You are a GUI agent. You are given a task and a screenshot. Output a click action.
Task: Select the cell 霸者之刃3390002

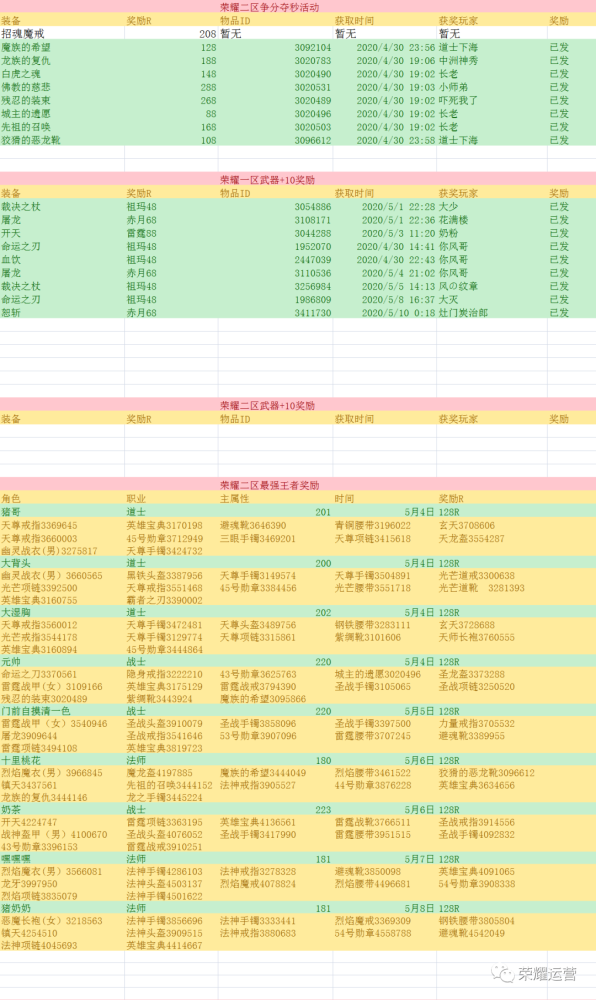point(164,600)
